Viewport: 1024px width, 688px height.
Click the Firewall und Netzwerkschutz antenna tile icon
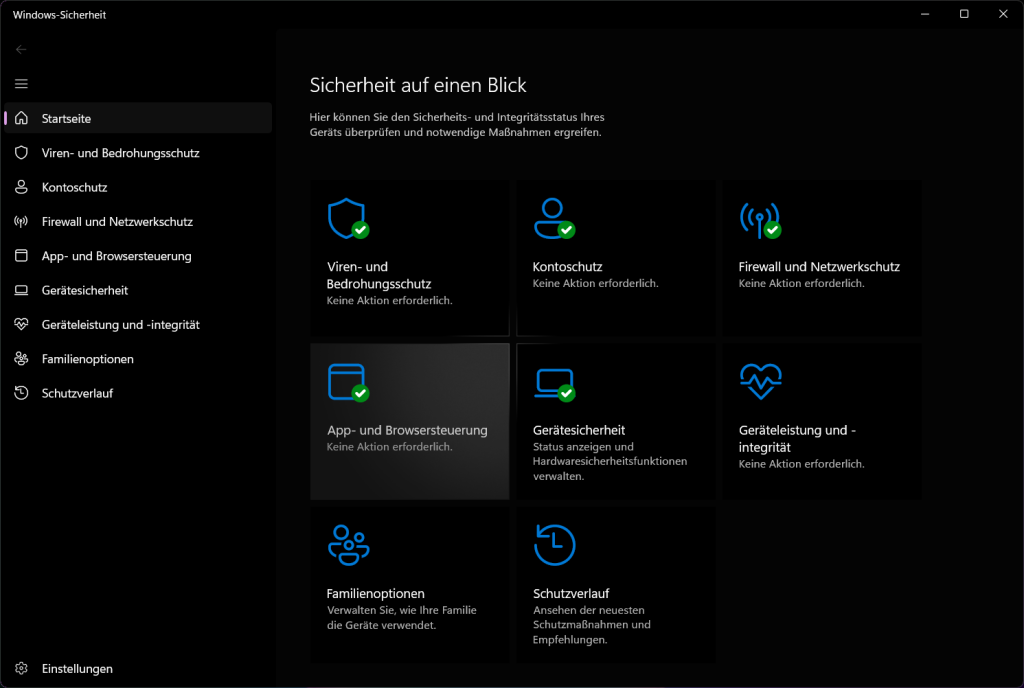[759, 218]
